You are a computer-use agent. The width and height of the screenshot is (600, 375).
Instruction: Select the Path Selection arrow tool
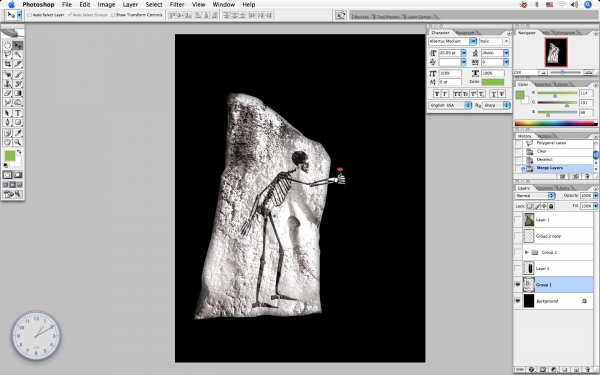(x=7, y=112)
